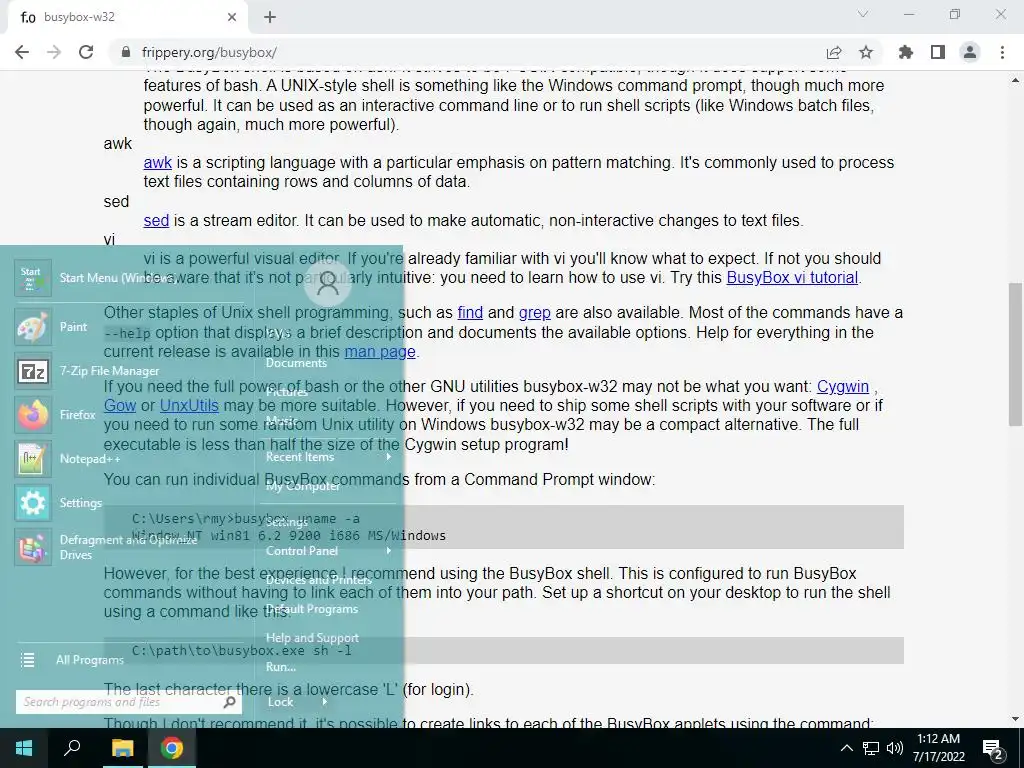Bookmark this page with the star
This screenshot has width=1024, height=768.
coord(866,52)
